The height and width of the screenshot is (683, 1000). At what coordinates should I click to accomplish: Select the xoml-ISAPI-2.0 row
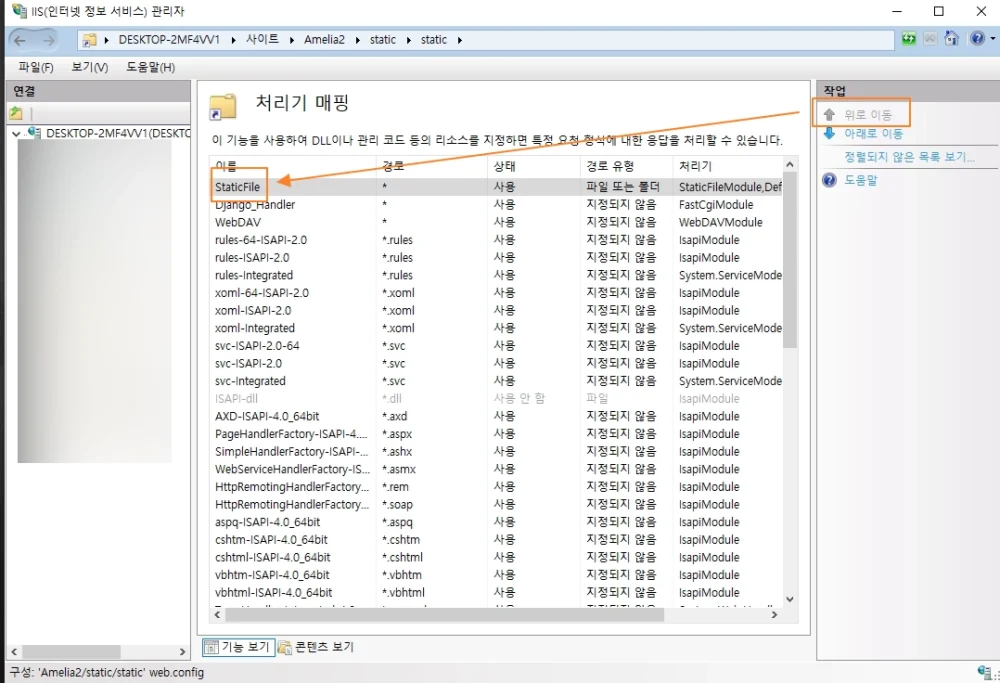(496, 311)
